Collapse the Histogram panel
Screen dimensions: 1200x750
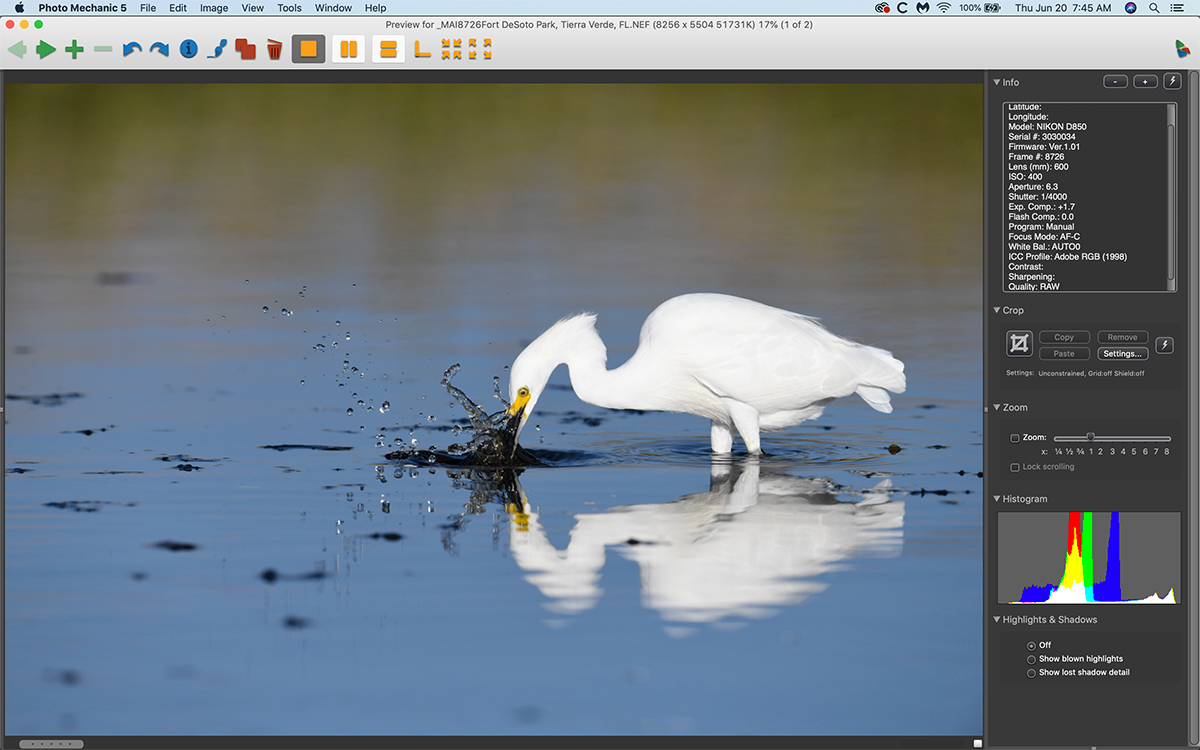[x=997, y=498]
